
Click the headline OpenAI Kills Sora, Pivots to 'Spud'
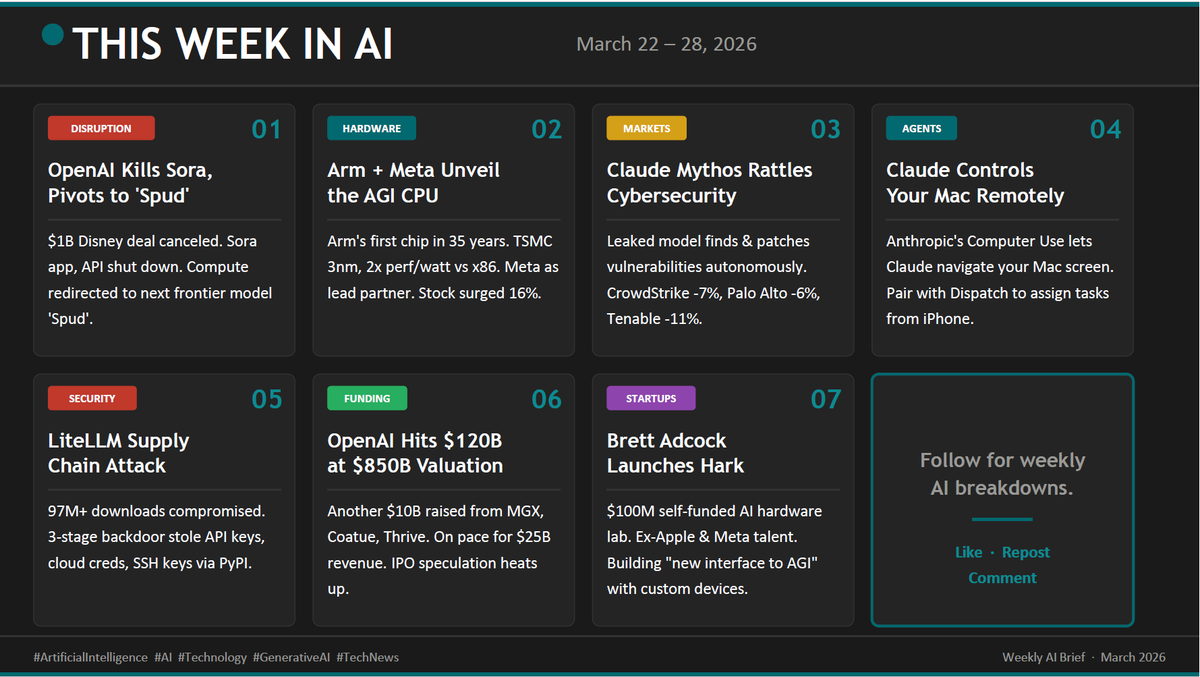click(130, 183)
